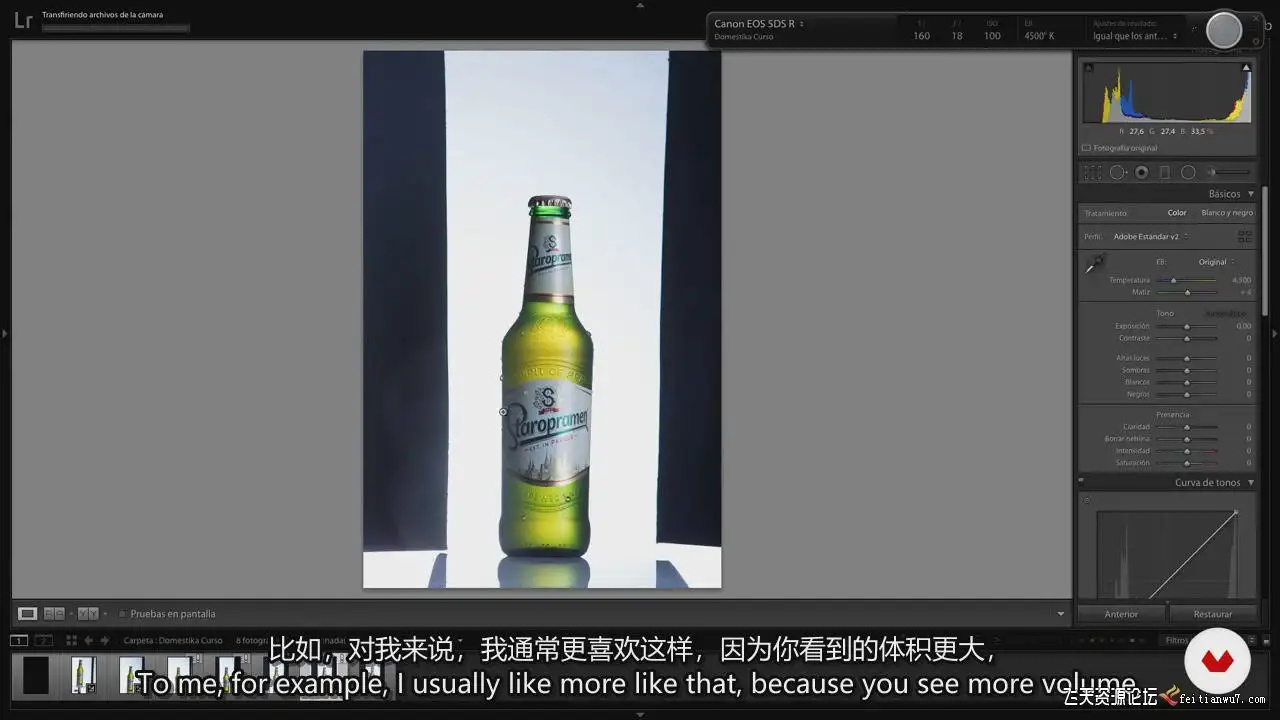
Task: Open the Filtros filter menu
Action: (1177, 640)
